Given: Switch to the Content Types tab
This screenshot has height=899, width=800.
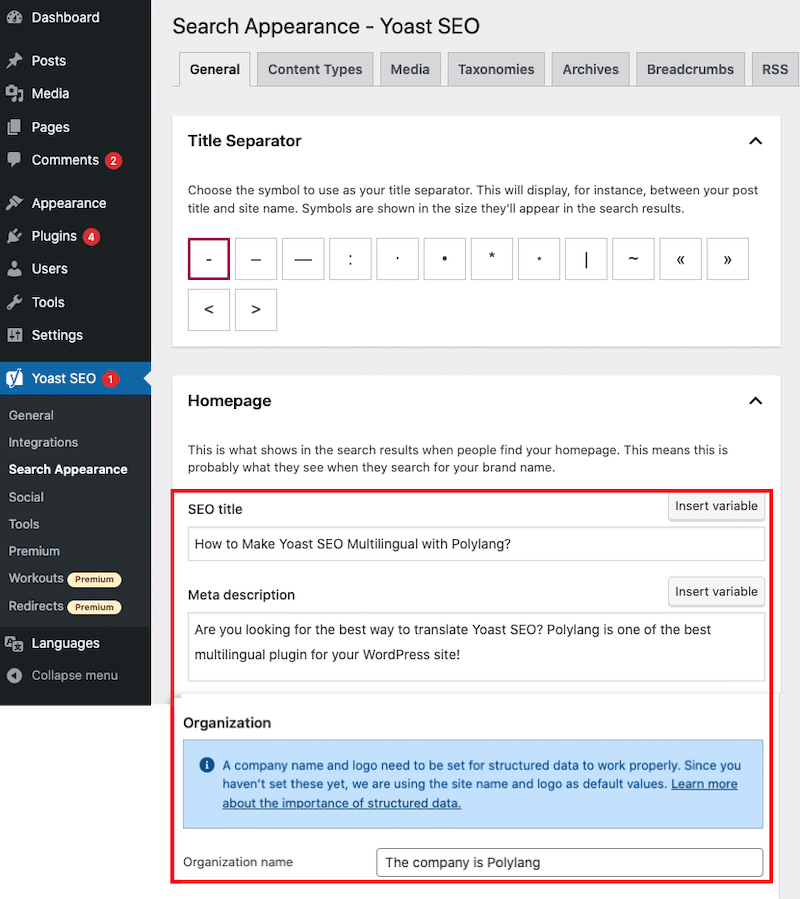Looking at the screenshot, I should (314, 69).
